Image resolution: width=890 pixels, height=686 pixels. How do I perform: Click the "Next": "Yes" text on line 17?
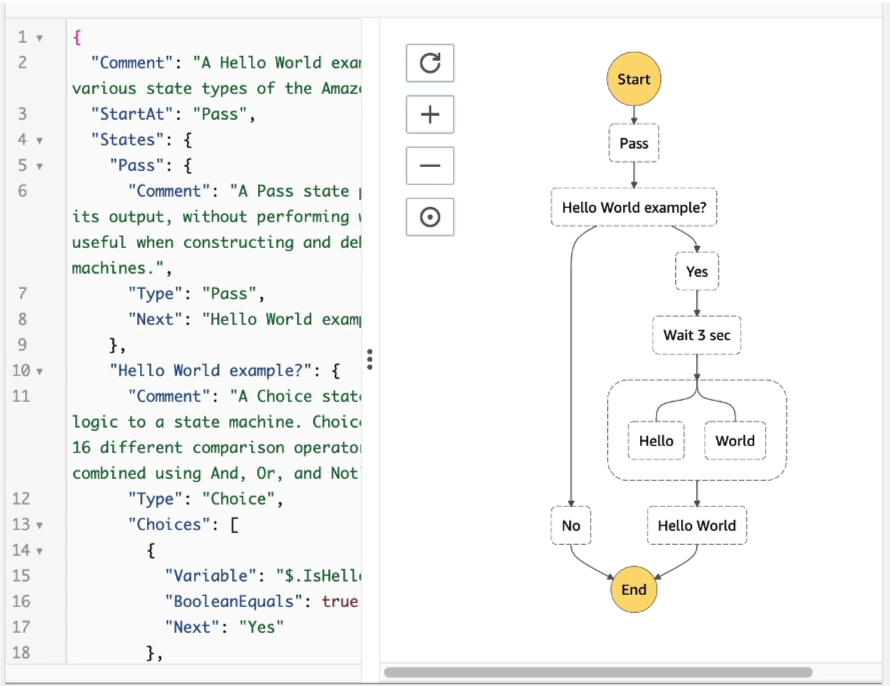(225, 628)
